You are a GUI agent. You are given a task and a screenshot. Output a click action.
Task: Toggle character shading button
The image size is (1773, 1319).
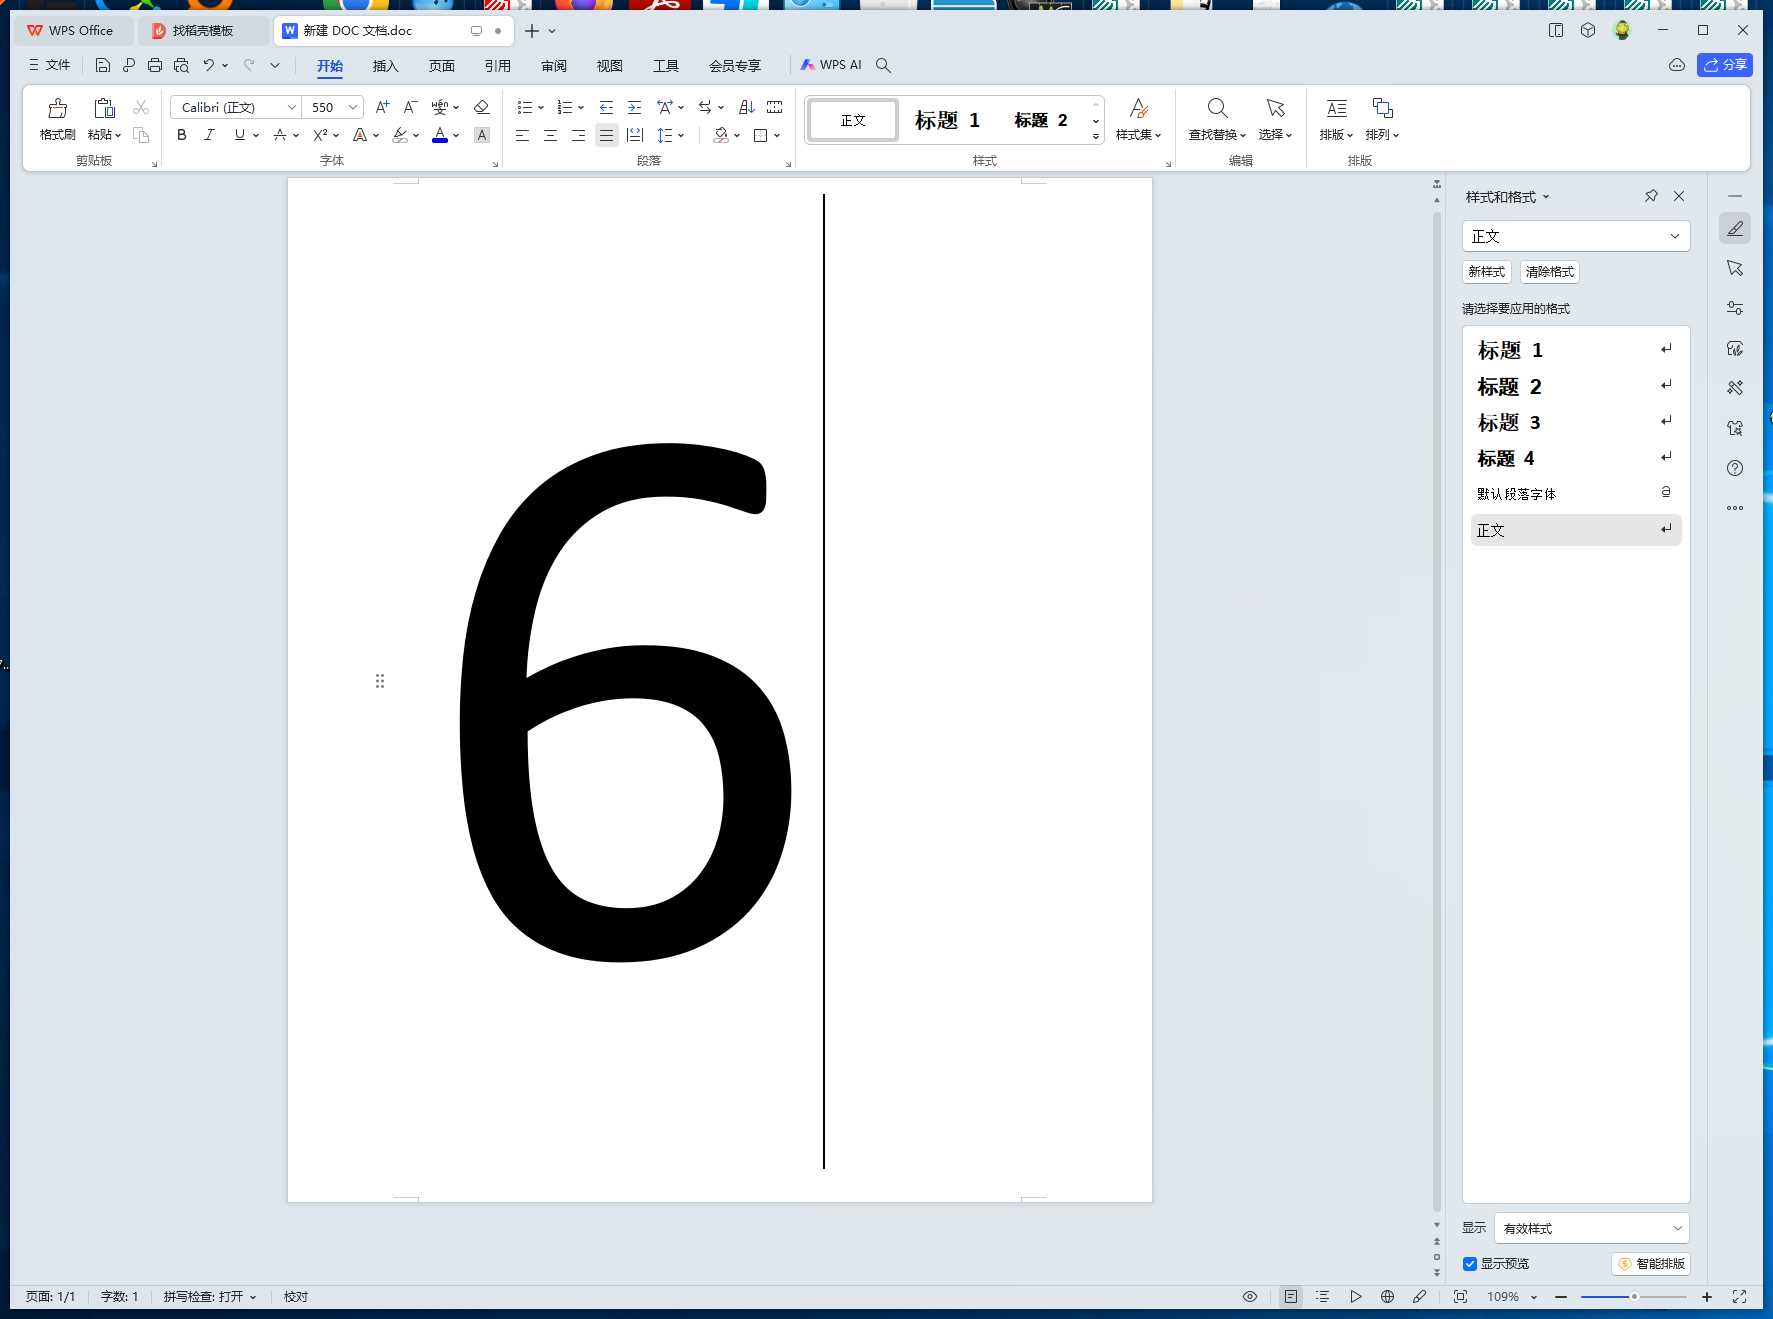click(481, 135)
